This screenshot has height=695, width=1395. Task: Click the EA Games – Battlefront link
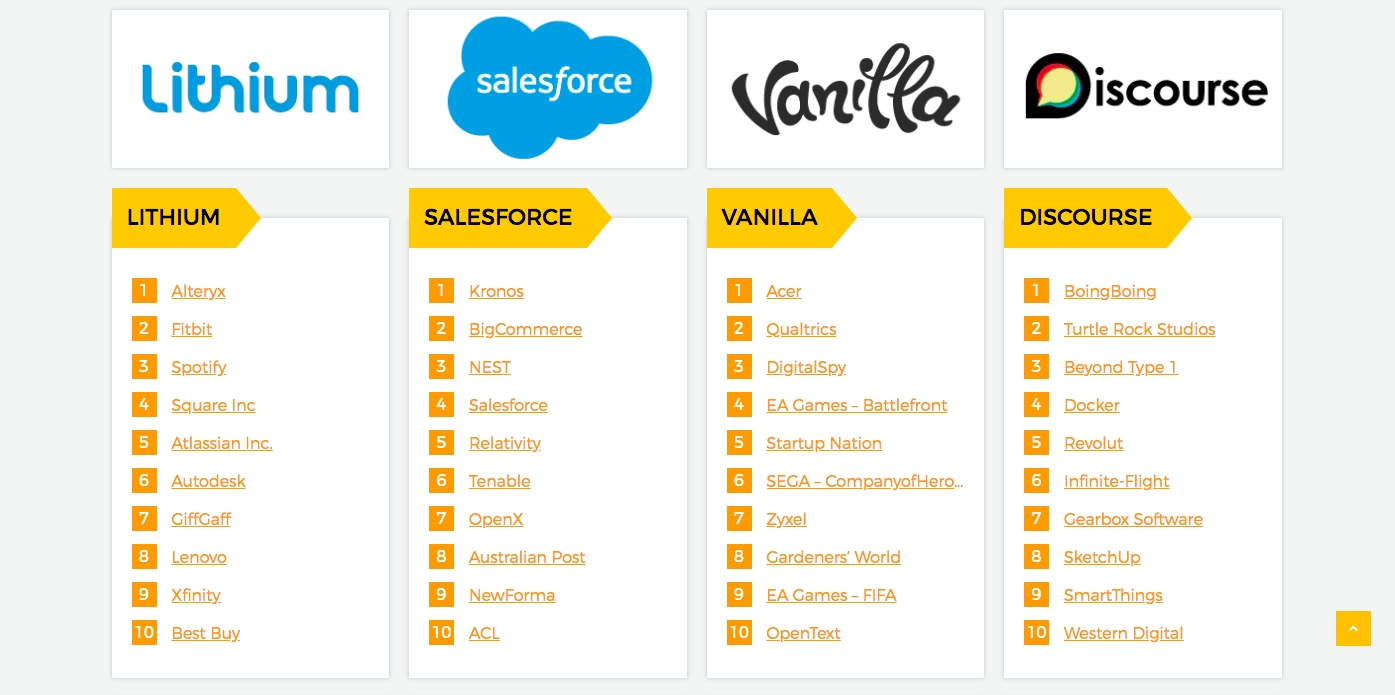(x=857, y=405)
